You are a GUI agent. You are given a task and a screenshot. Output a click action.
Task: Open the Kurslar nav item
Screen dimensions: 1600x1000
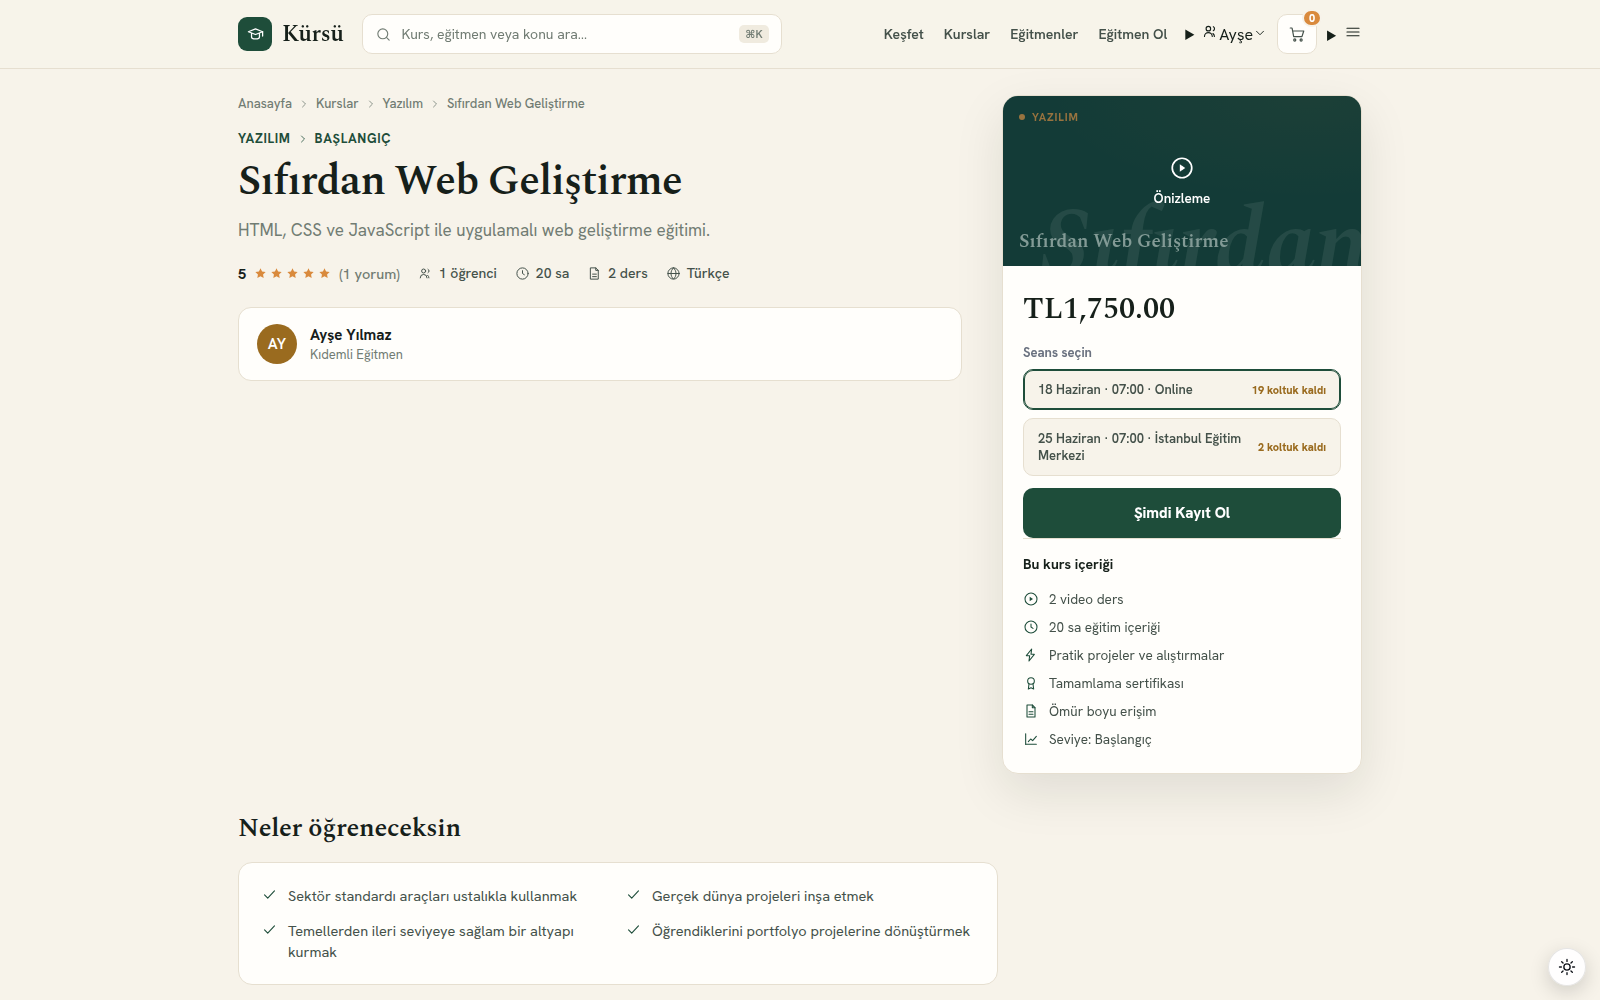tap(966, 34)
